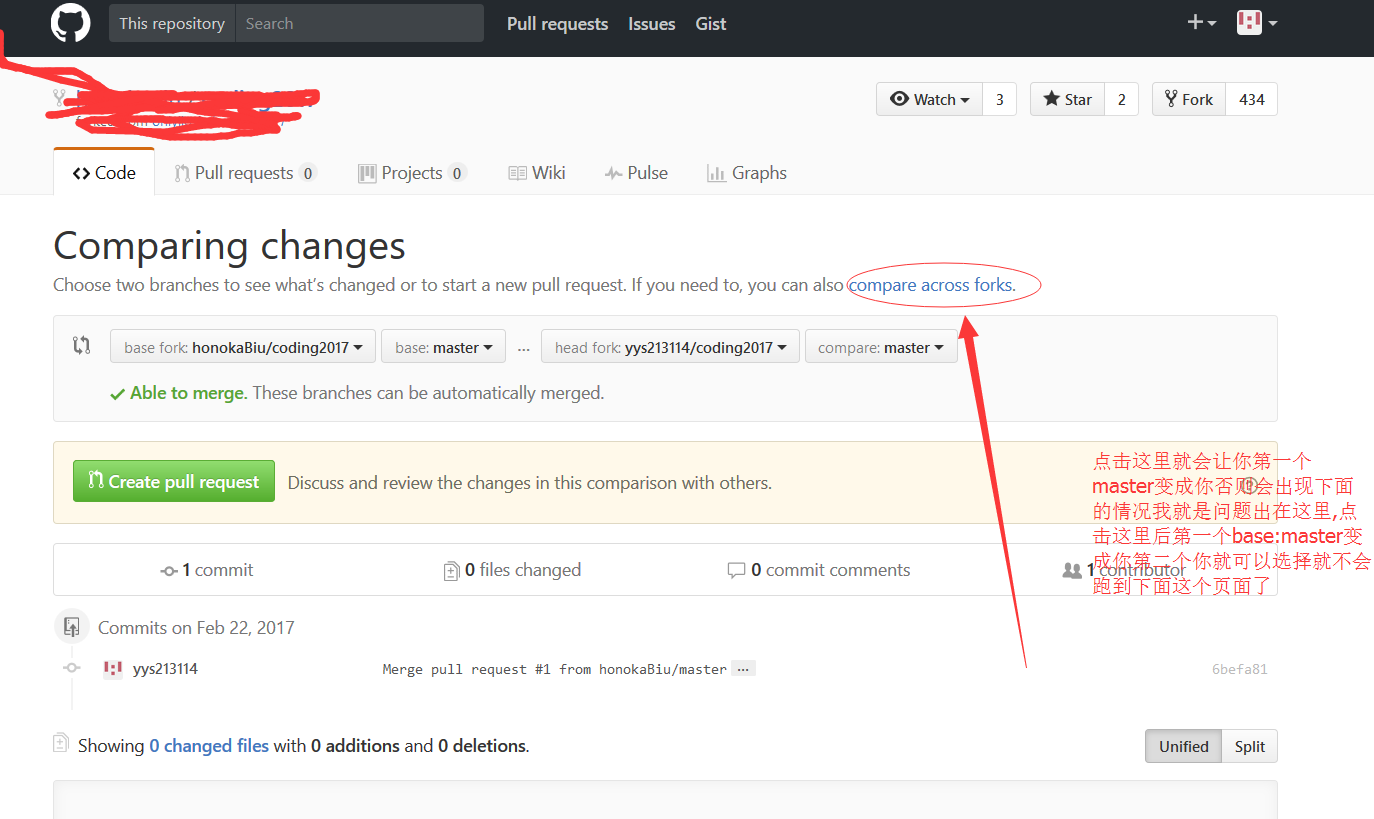Click the Search input field
This screenshot has height=819, width=1374.
point(359,23)
